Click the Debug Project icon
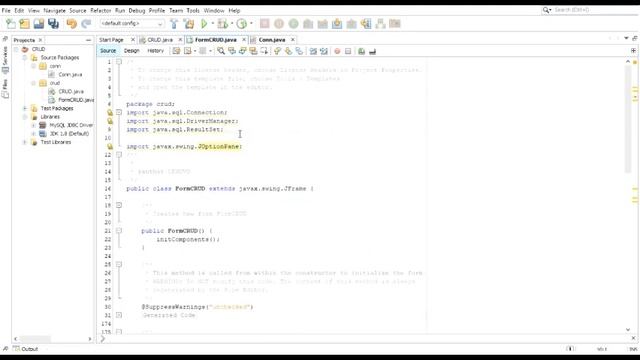 (222, 24)
